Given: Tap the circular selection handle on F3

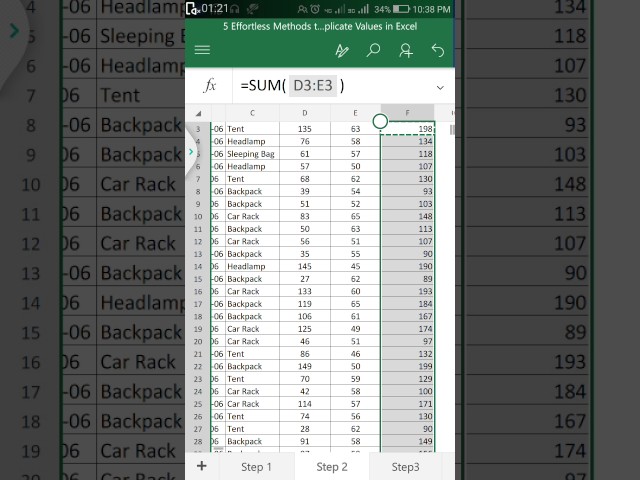Looking at the screenshot, I should click(380, 121).
